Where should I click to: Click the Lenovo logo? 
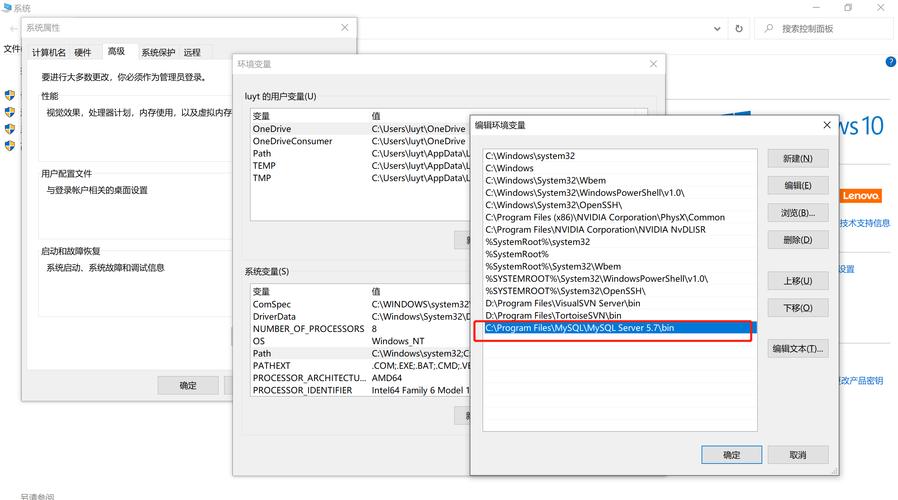tap(861, 196)
